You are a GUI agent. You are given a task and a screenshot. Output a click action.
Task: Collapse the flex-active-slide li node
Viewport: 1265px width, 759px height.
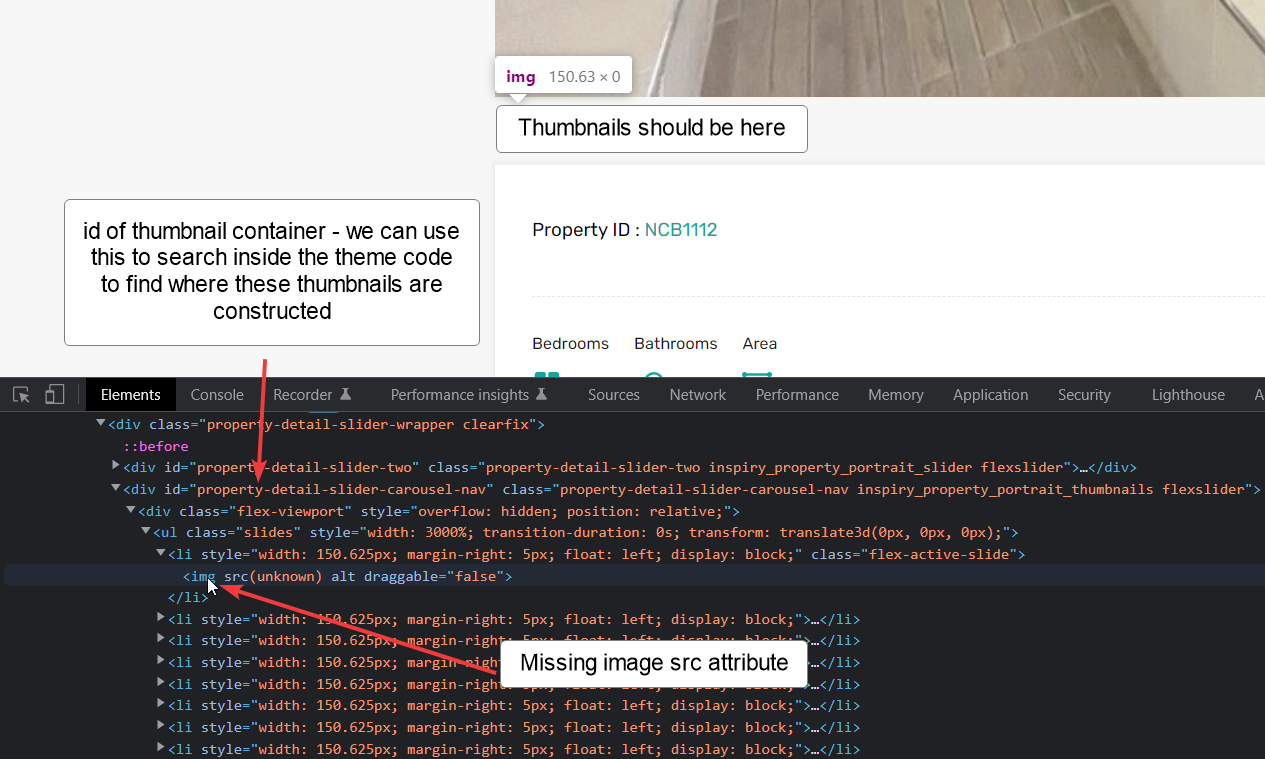[161, 554]
